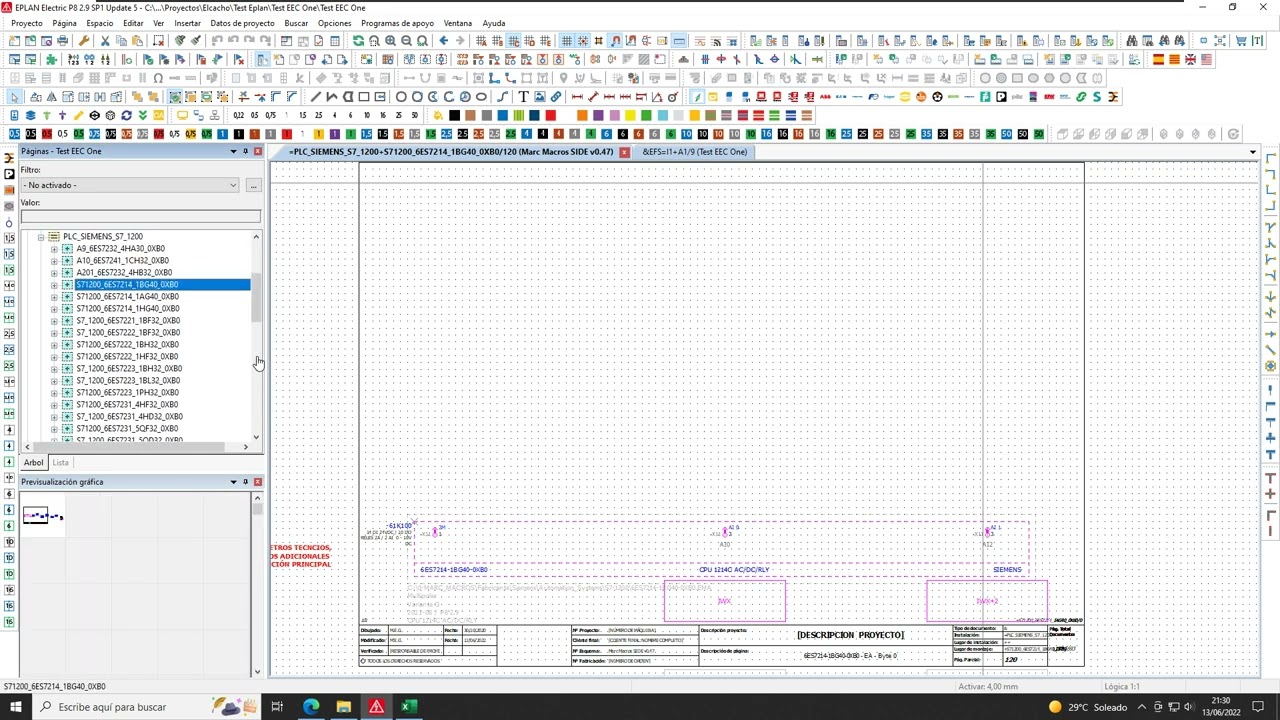The height and width of the screenshot is (720, 1280).
Task: Expand the S71200_6ES7214_1AG40_0XB0 tree node
Action: click(x=54, y=296)
